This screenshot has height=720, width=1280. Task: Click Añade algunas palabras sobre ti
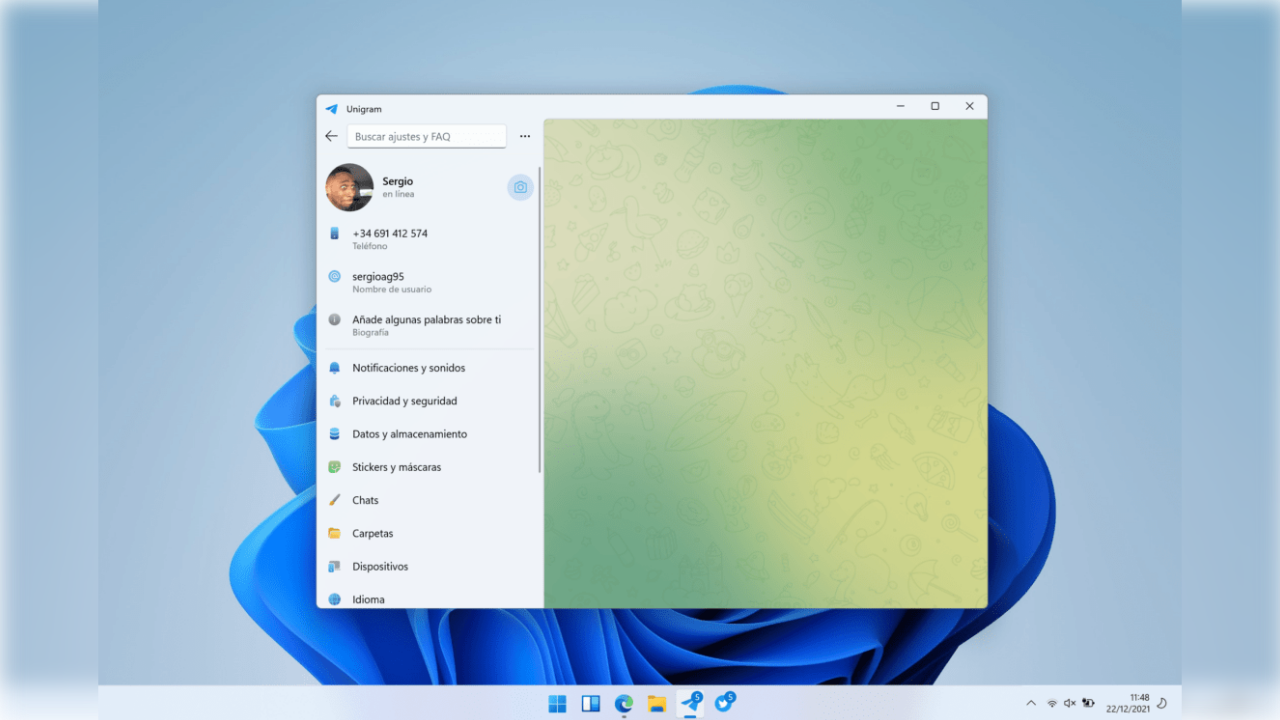(427, 320)
